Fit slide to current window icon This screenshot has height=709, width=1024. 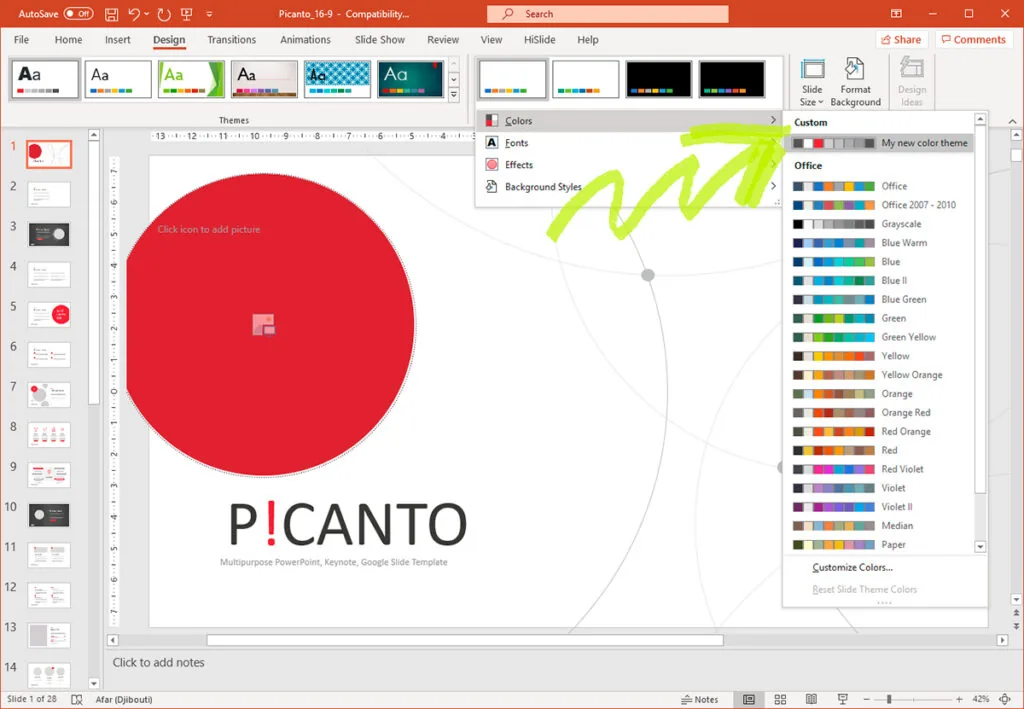click(1005, 699)
